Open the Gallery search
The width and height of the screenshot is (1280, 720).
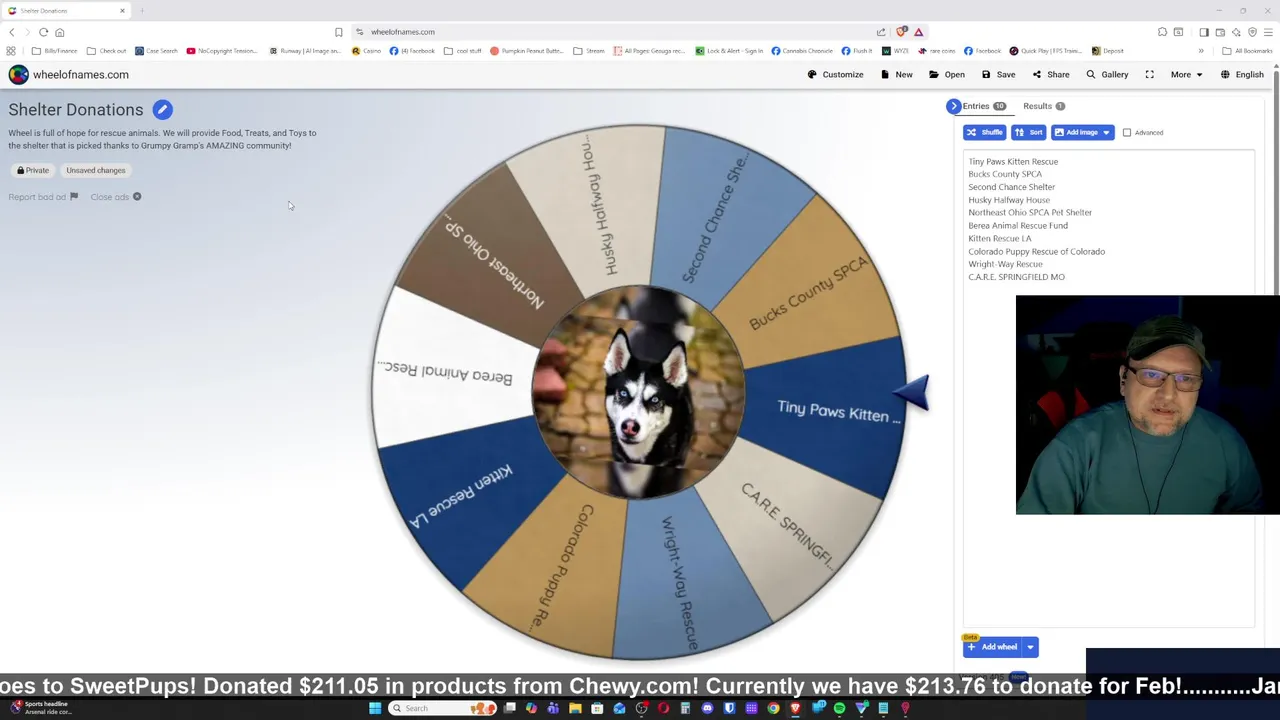point(1107,74)
